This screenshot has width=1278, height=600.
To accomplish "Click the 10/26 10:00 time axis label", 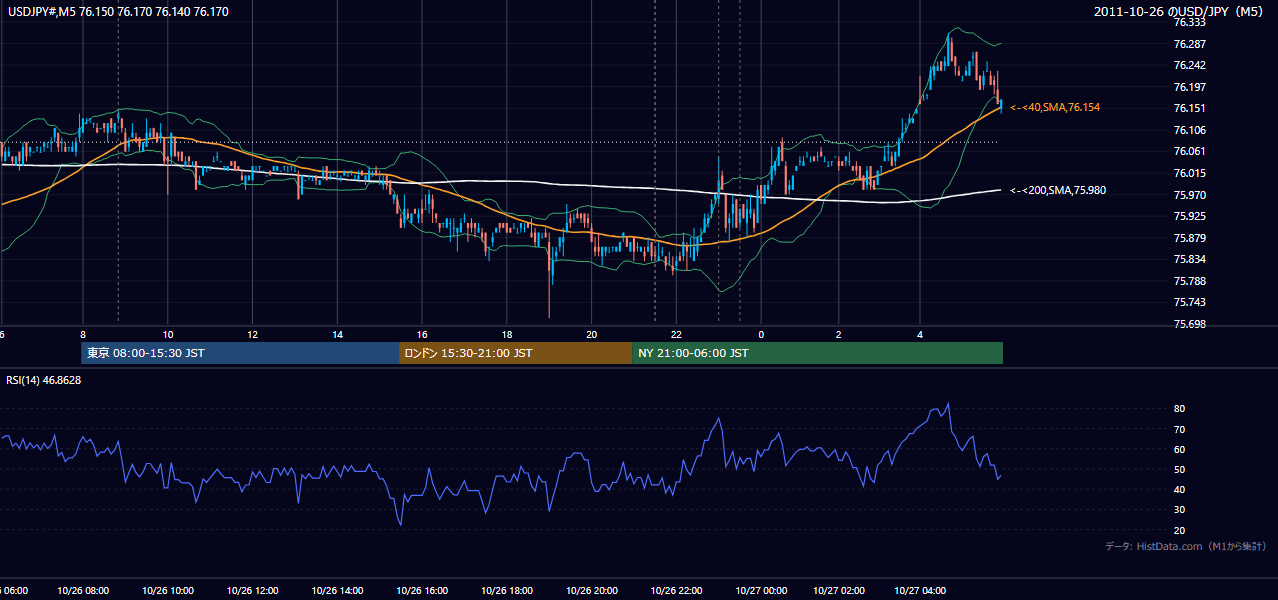I will point(167,590).
